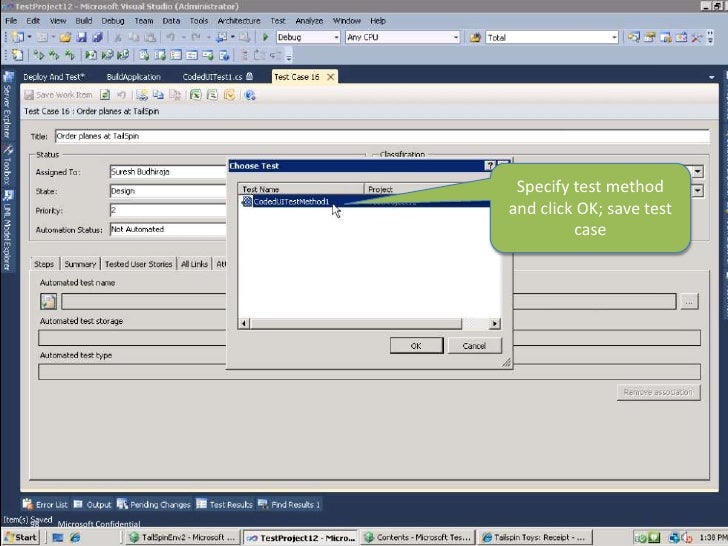Open the UML Model Explorer side panel
The image size is (728, 546).
(7, 230)
